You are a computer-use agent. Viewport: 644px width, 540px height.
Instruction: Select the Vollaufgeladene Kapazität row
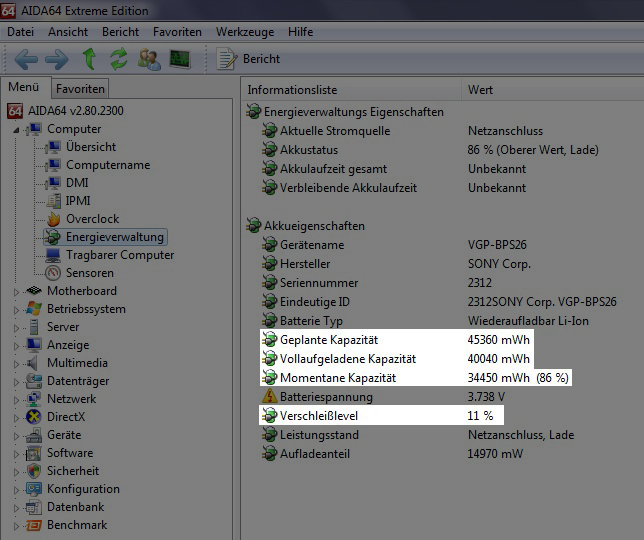click(x=397, y=359)
